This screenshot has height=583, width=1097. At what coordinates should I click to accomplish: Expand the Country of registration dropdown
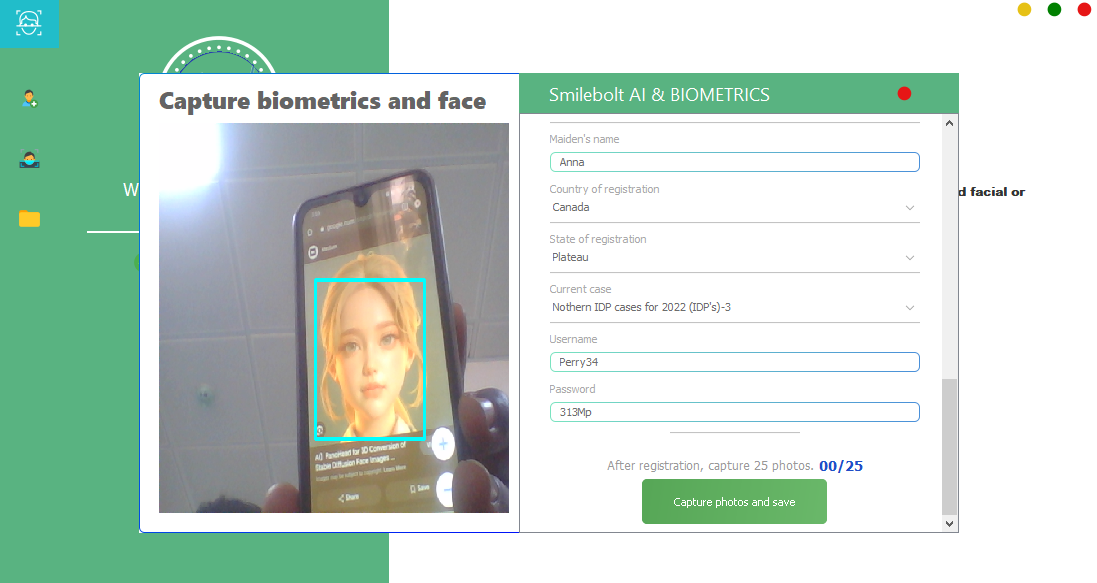[x=734, y=208]
